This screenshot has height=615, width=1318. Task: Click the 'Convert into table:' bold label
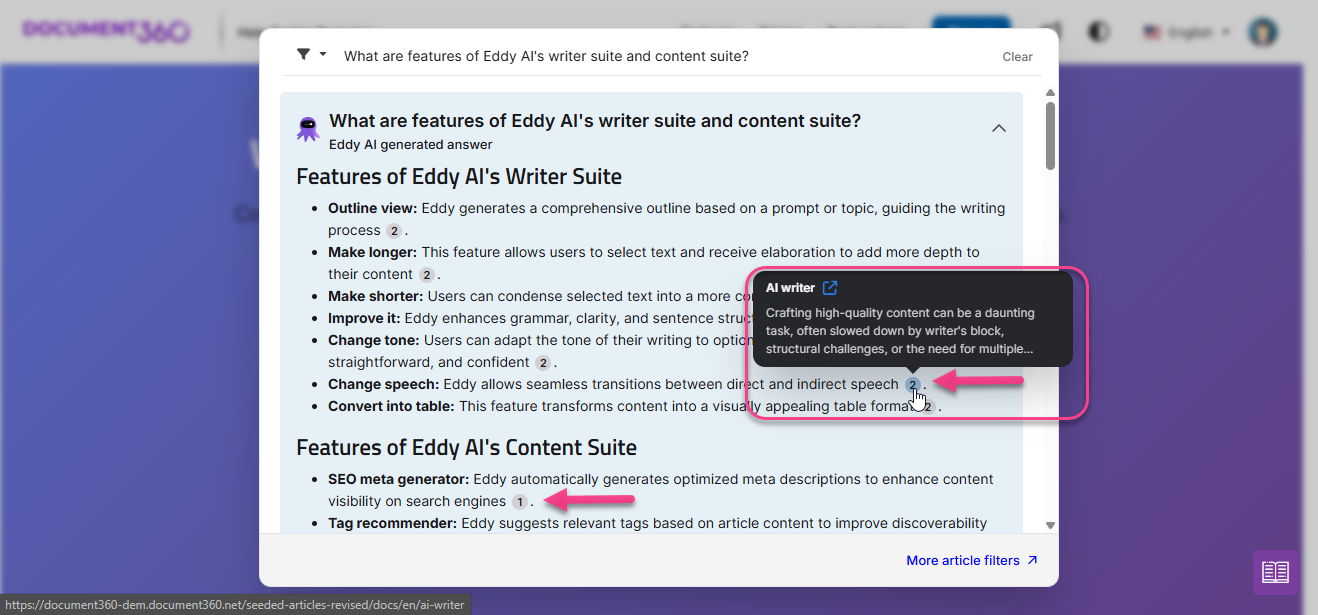coord(391,407)
